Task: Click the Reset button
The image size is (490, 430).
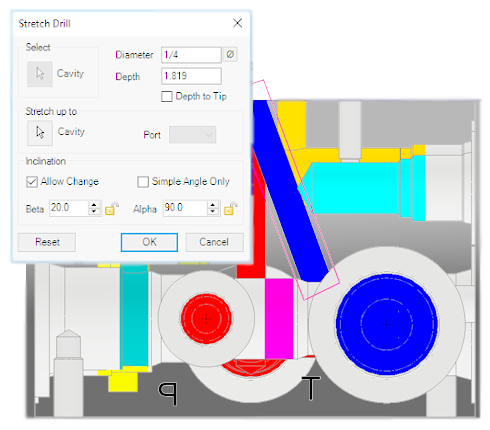Action: pos(47,242)
